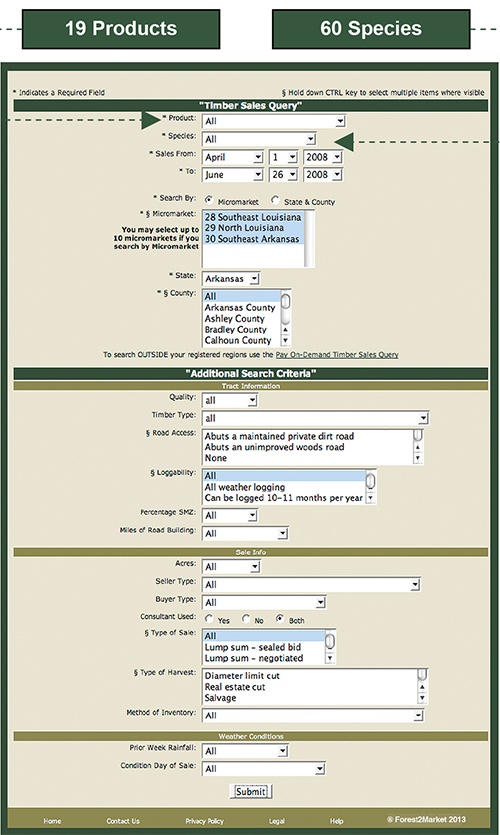Select All in the County list
Screen dimensions: 500x835
(242, 297)
